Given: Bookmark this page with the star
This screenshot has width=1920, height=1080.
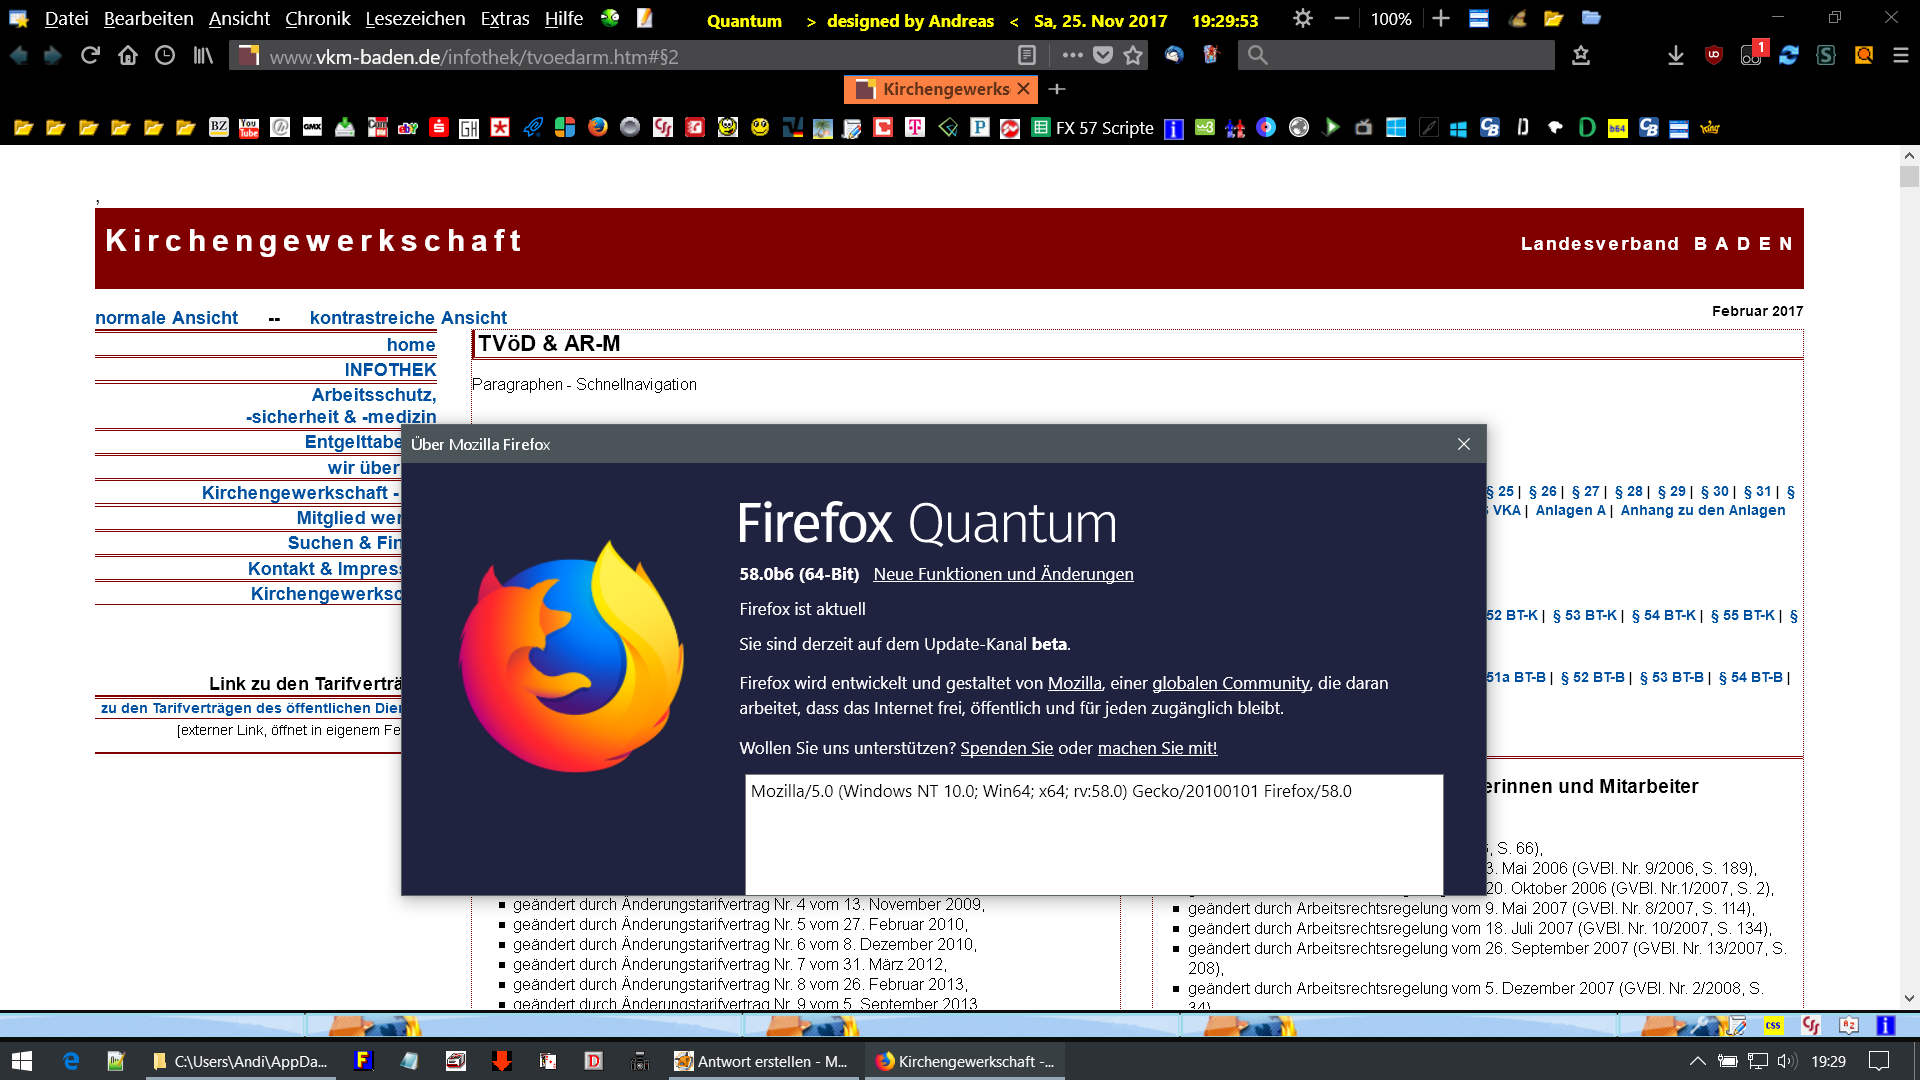Looking at the screenshot, I should [1133, 56].
